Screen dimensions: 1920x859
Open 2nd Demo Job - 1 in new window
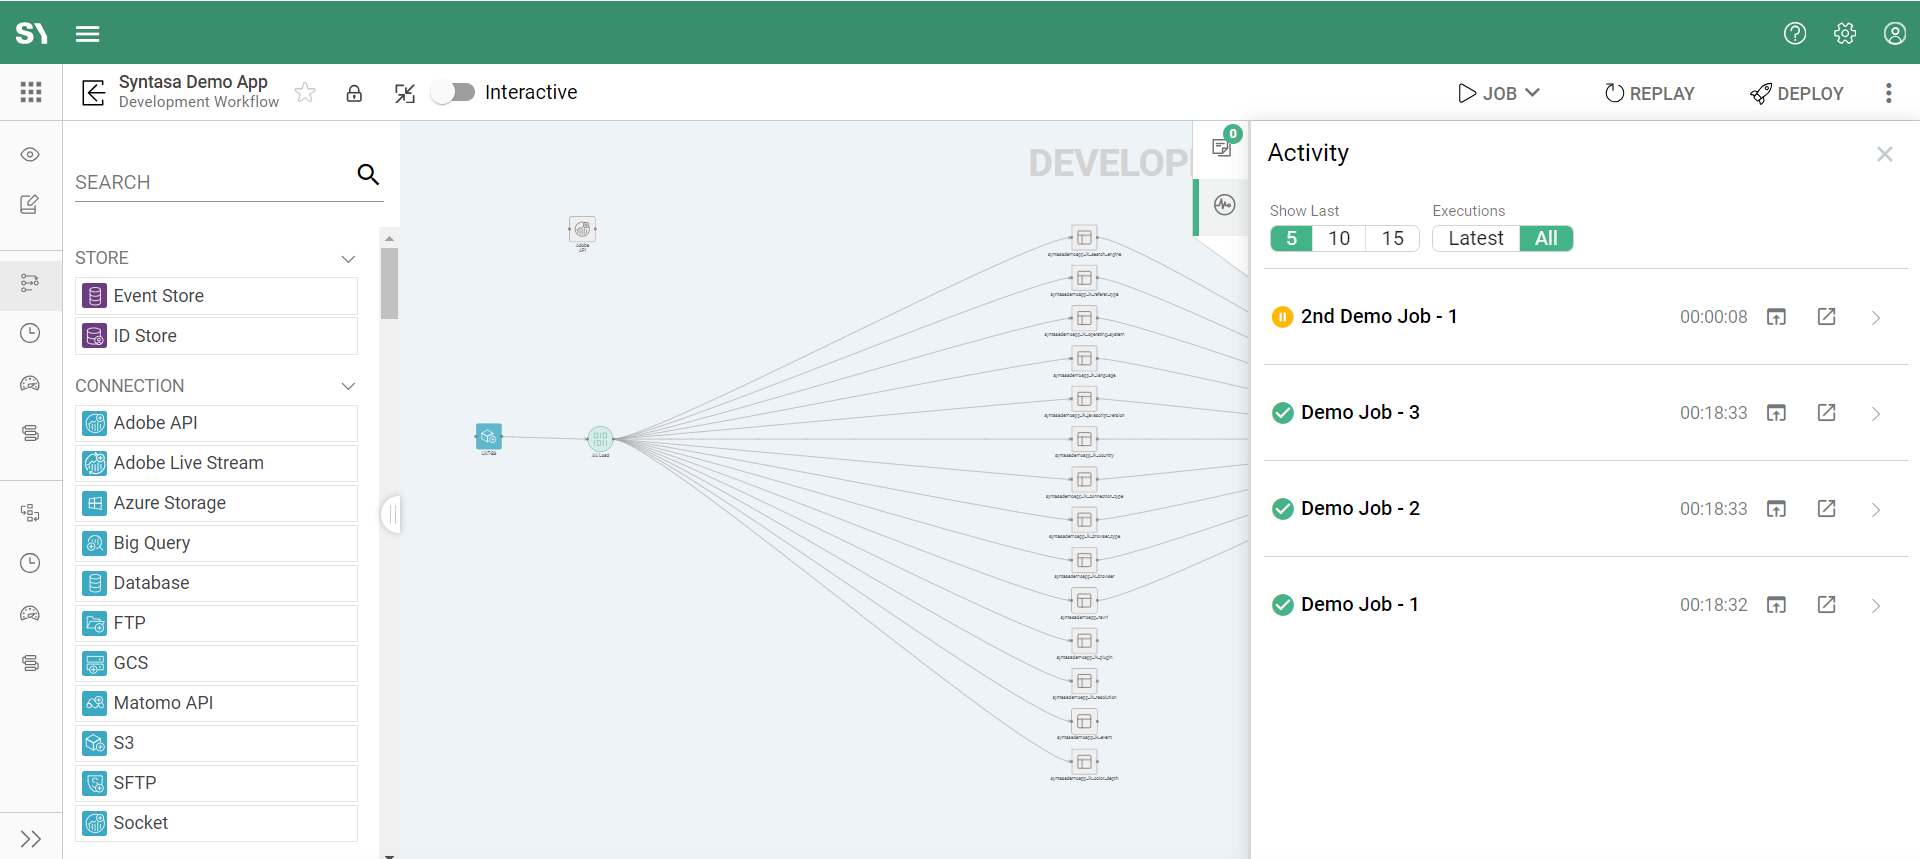[1826, 317]
